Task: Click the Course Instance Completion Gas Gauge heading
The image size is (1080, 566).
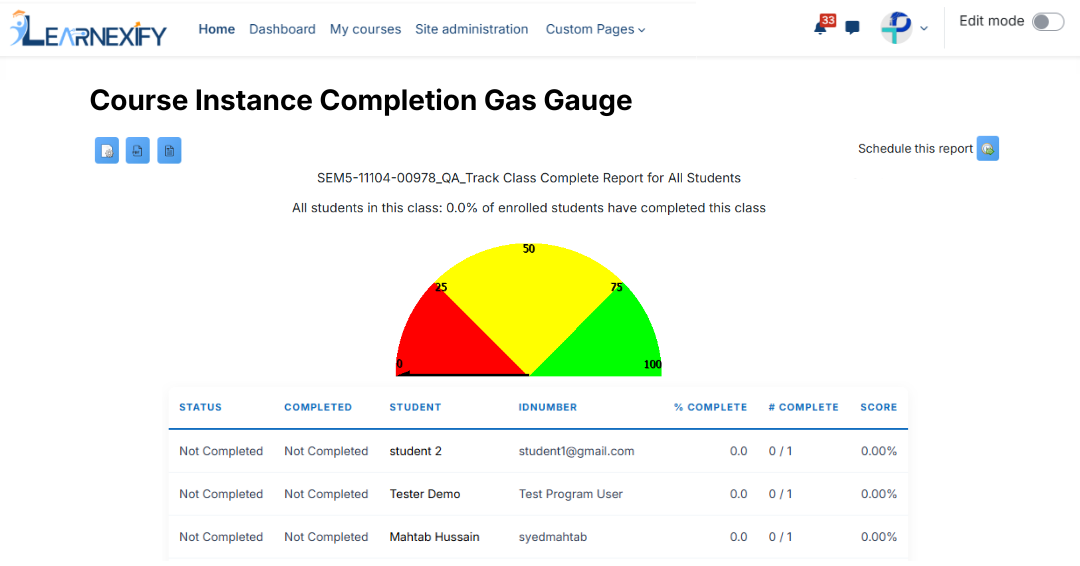Action: (x=361, y=101)
